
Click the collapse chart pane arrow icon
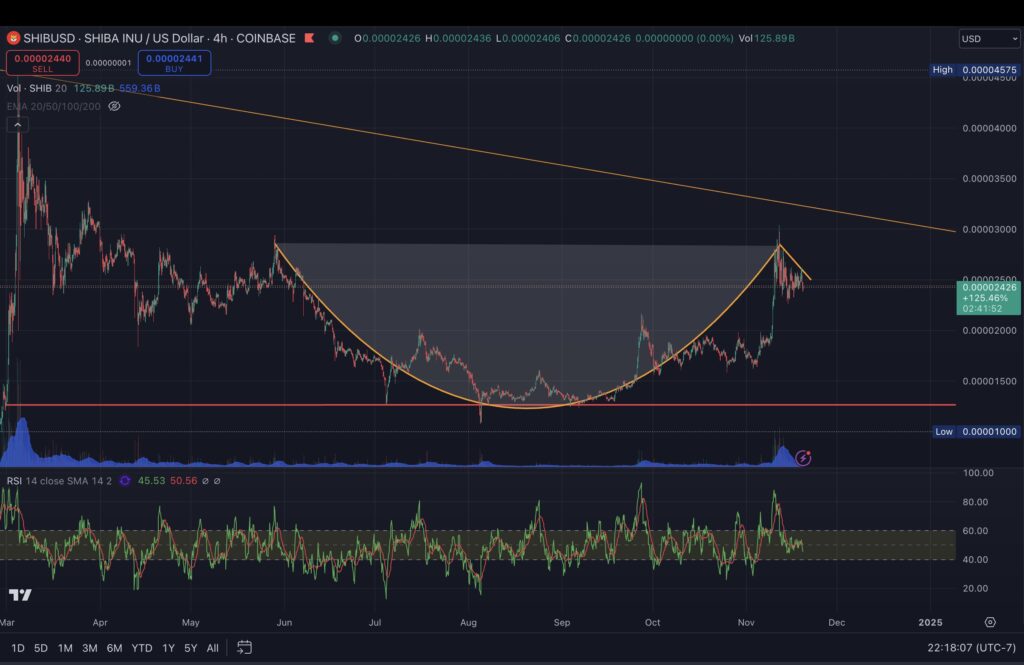click(17, 124)
